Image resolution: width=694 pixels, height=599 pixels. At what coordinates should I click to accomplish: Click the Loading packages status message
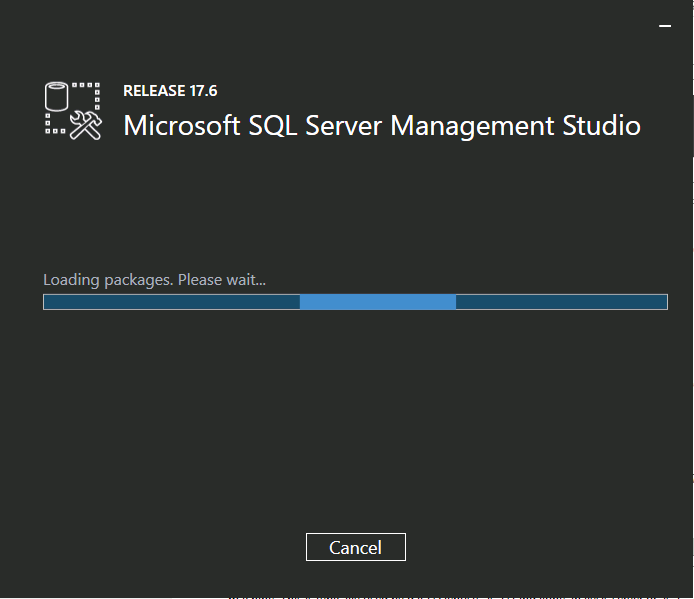coord(154,280)
